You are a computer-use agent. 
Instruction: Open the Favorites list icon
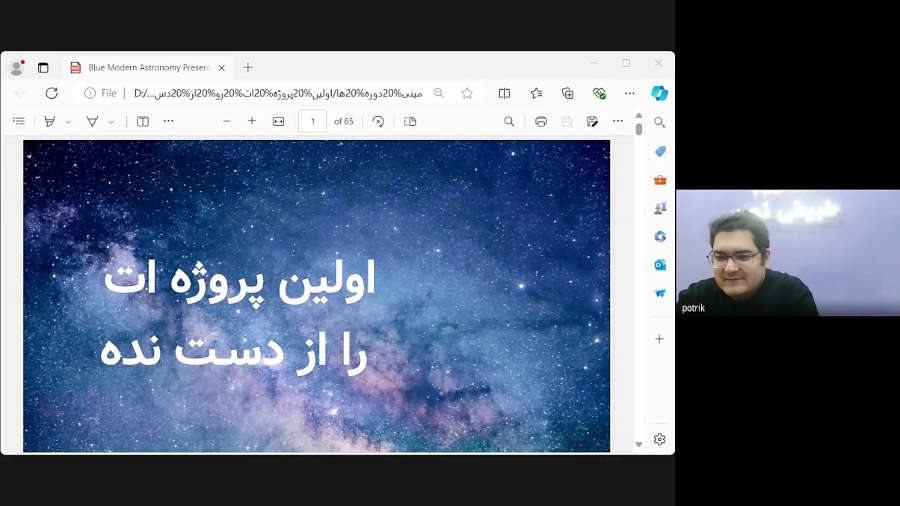point(536,93)
